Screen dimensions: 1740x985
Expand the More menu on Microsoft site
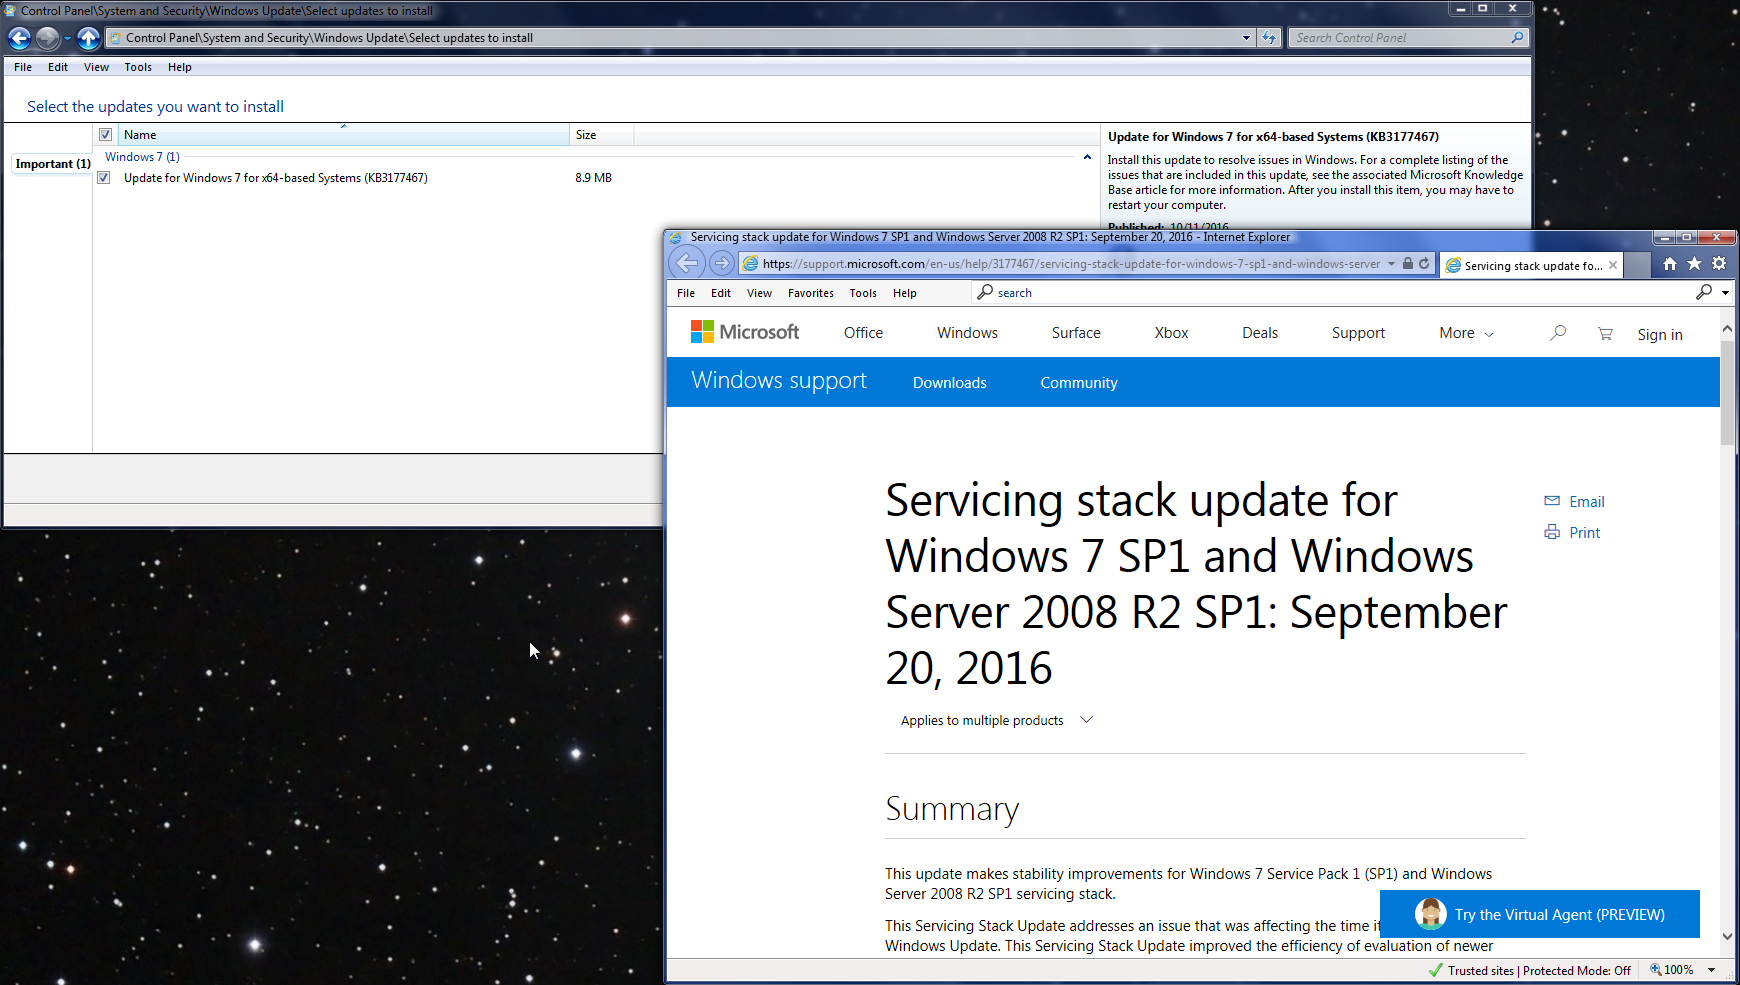(1466, 333)
